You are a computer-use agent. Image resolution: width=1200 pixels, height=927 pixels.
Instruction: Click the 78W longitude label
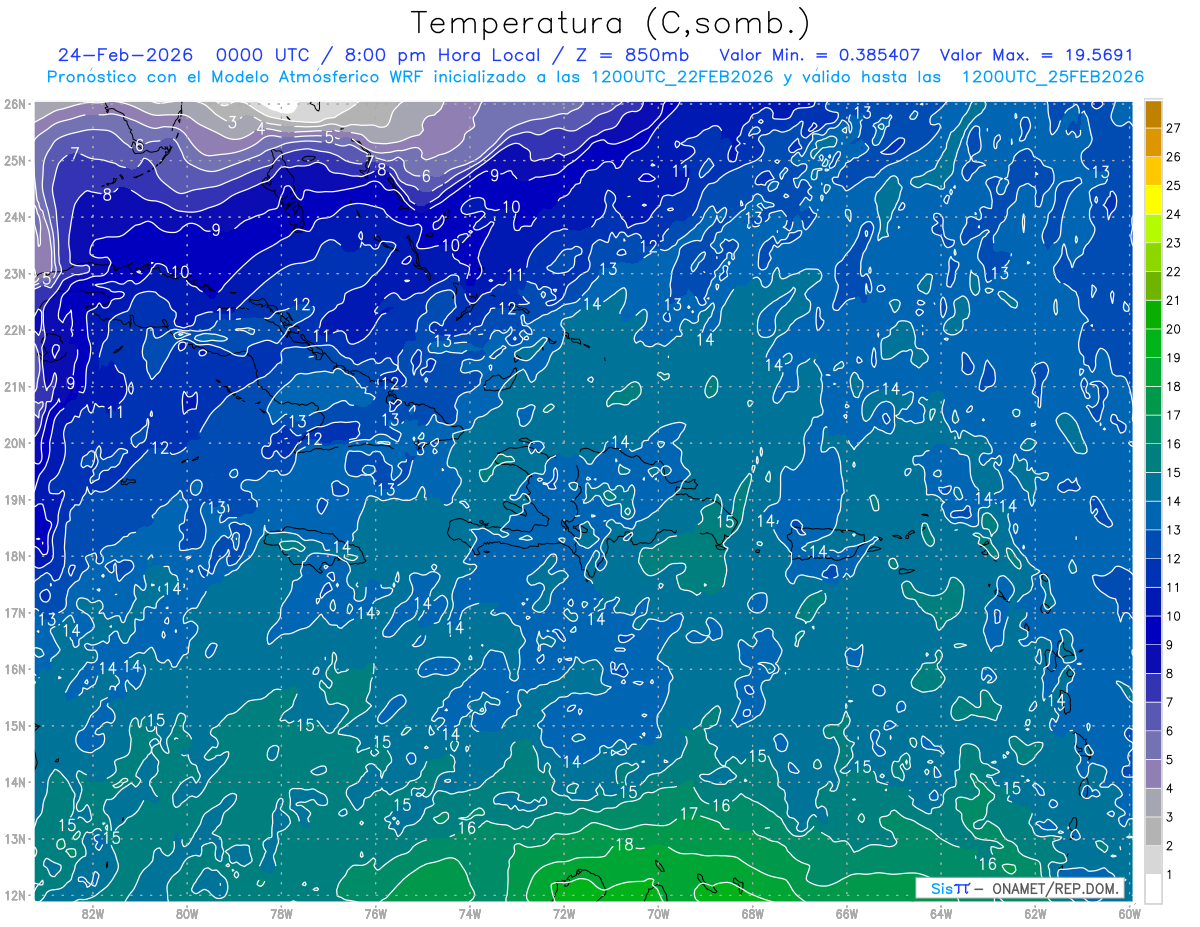coord(281,913)
